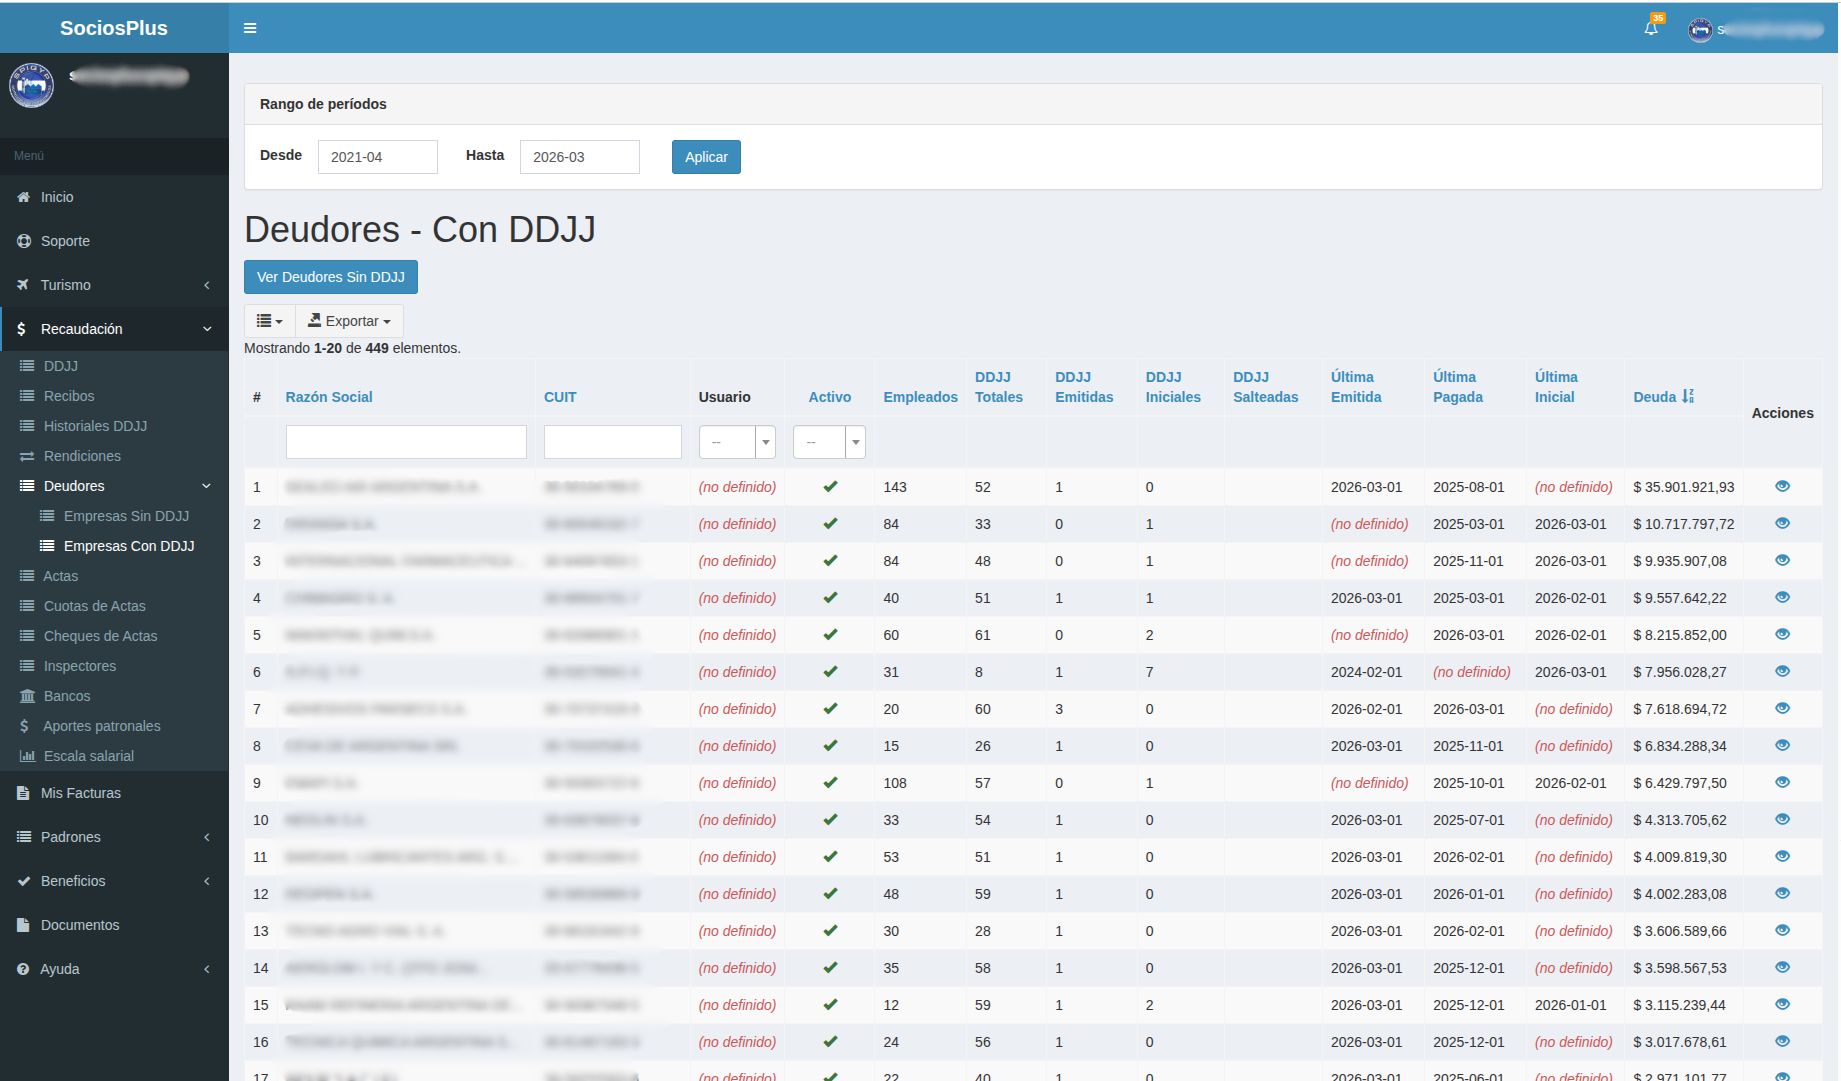Open the column list toggle dropdown
This screenshot has width=1841, height=1081.
click(269, 321)
